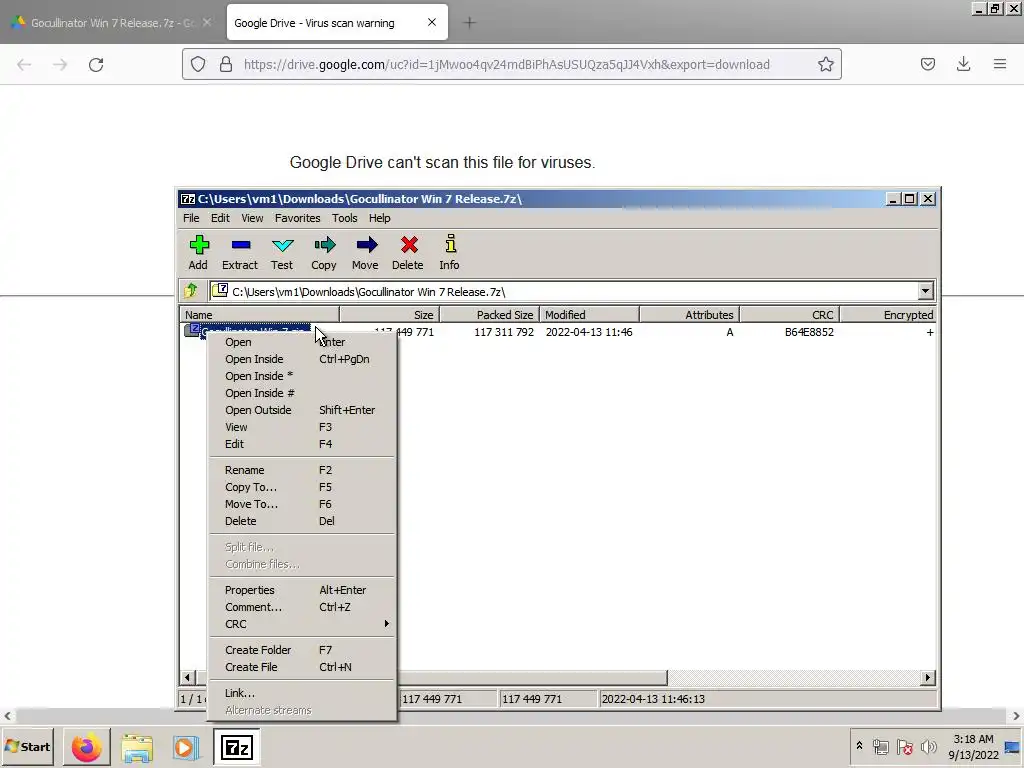The image size is (1024, 768).
Task: Open Firefox from the taskbar
Action: (86, 747)
